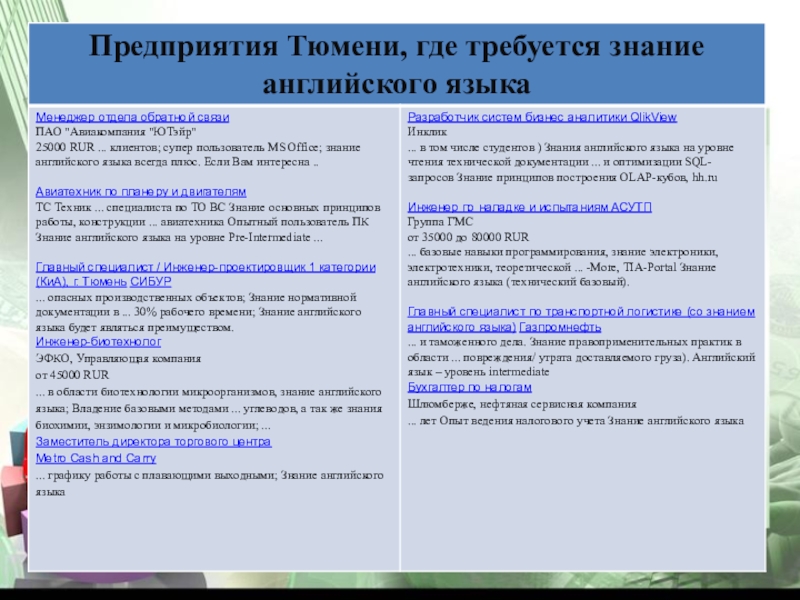Open the link "Заместитель директора торгового центра"
Screen dimensions: 800x600
coord(154,442)
